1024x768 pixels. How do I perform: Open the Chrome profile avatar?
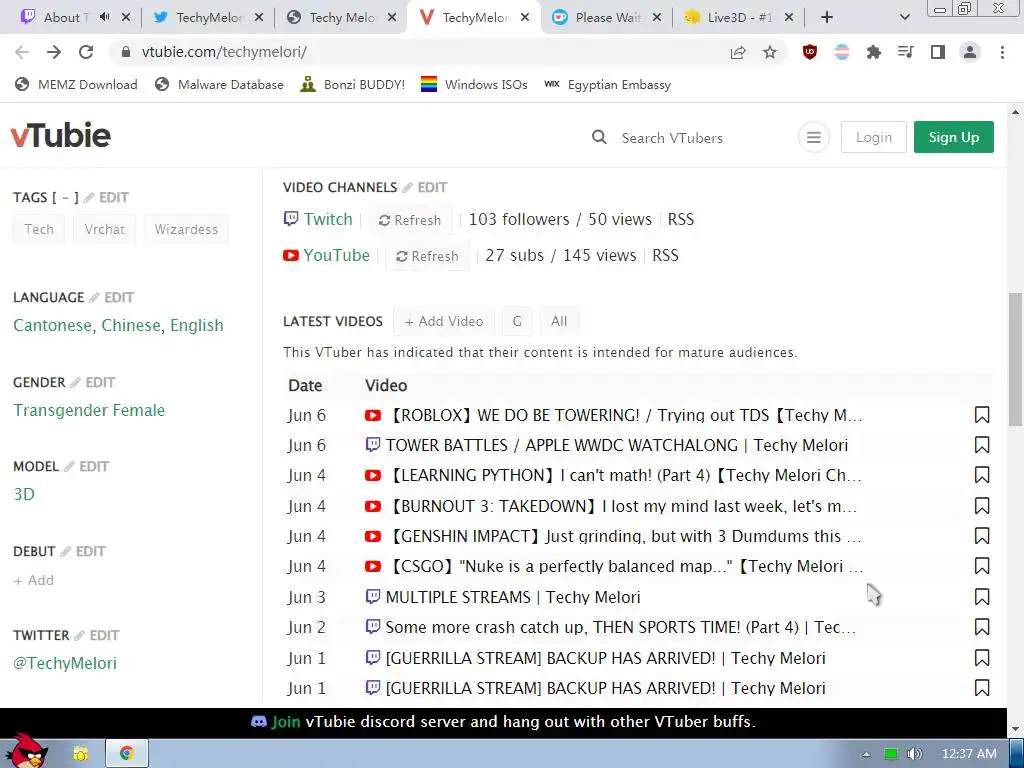(x=970, y=52)
